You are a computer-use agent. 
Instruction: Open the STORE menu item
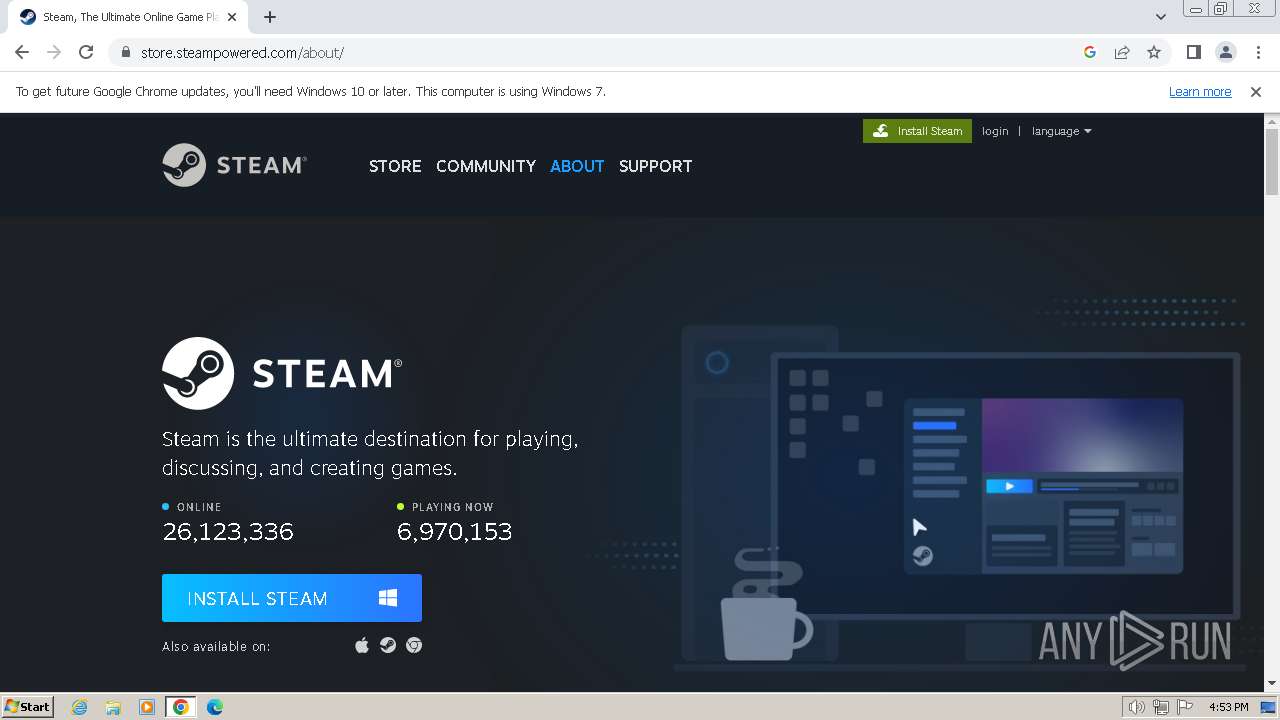click(x=395, y=166)
